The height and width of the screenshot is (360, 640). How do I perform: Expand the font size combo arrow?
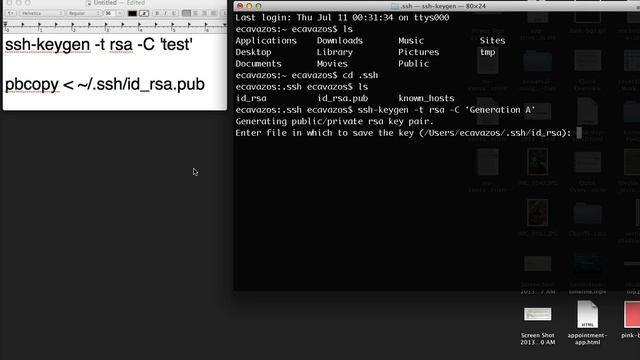[x=120, y=13]
